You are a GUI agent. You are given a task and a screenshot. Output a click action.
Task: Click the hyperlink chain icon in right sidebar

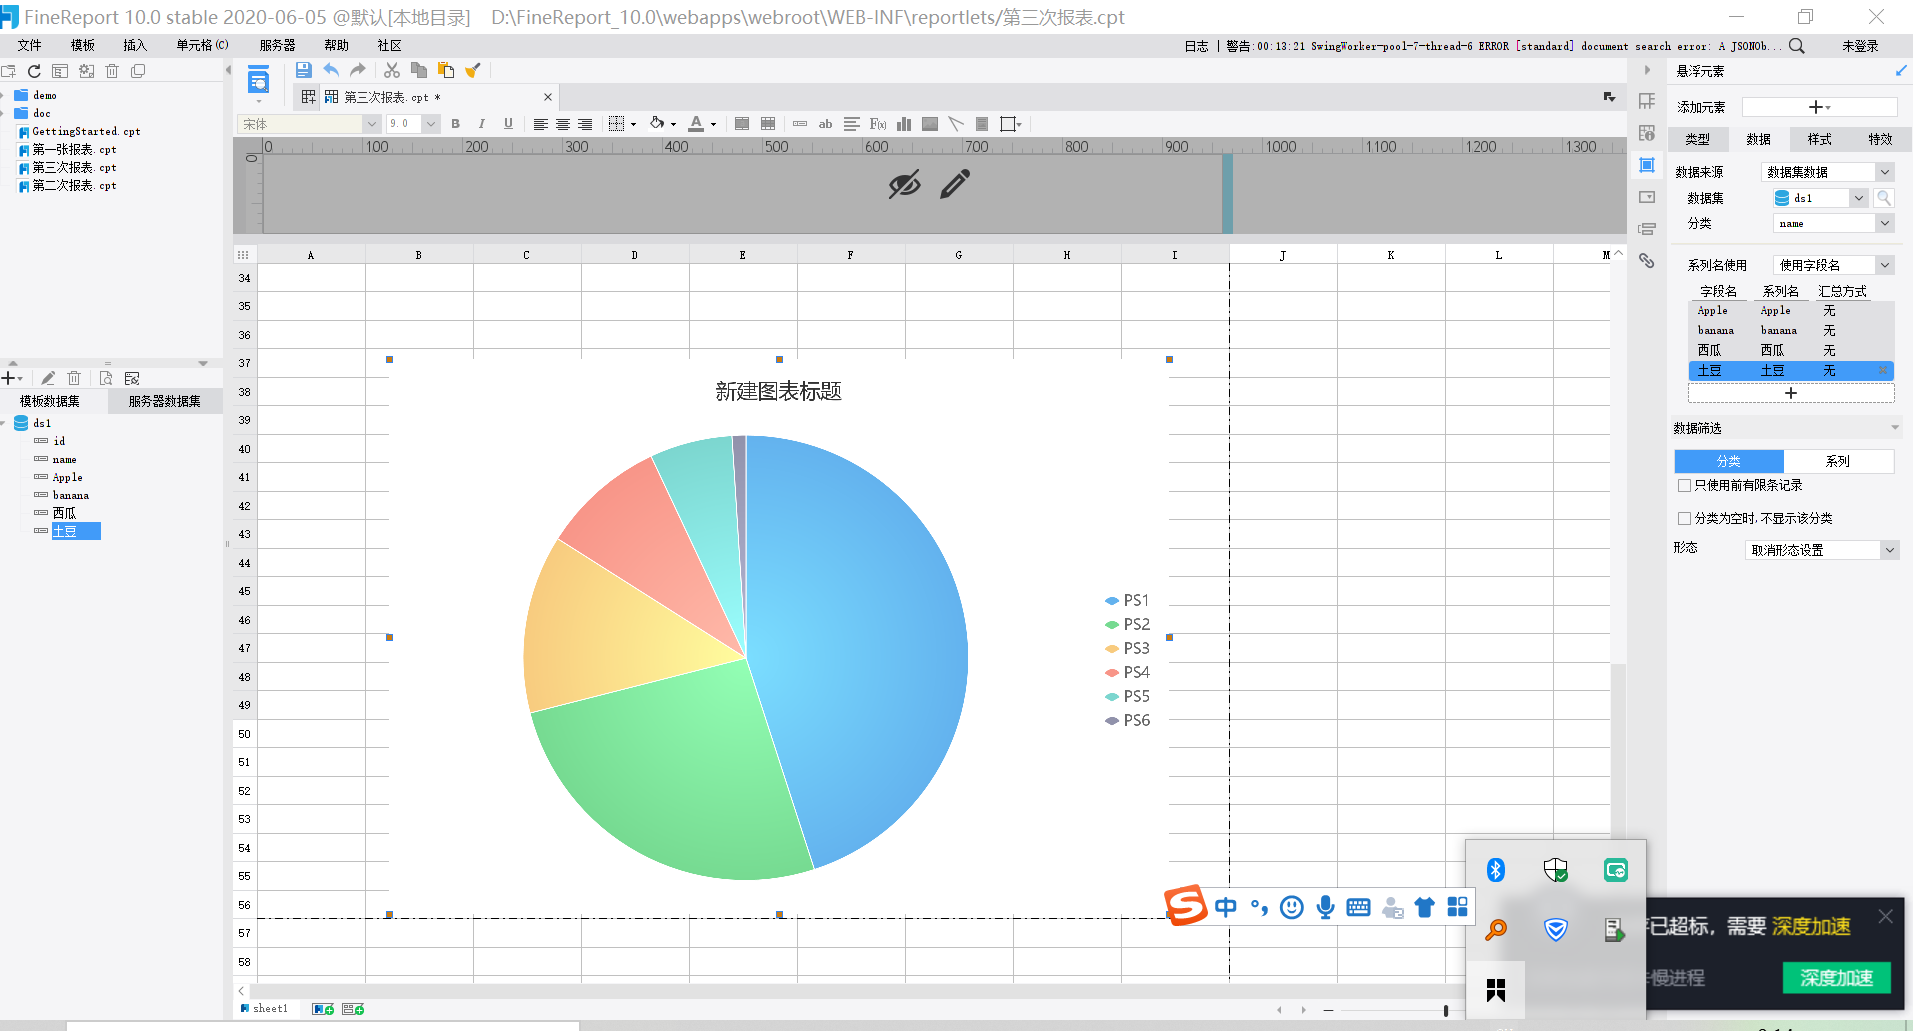click(x=1647, y=261)
